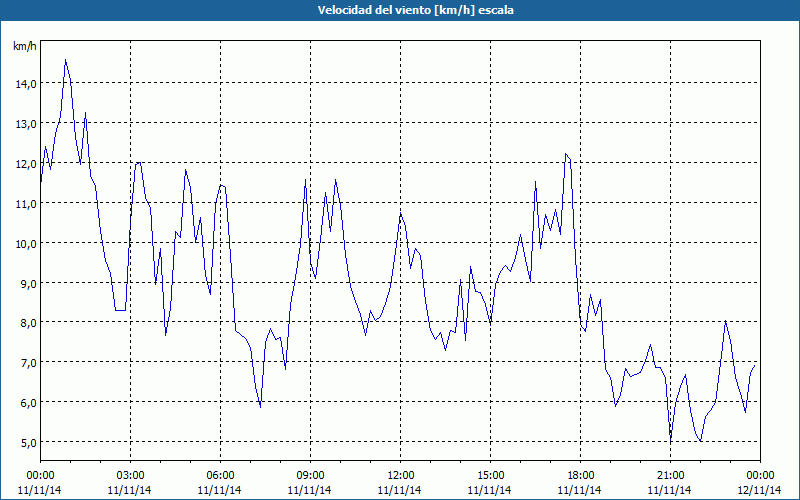
Task: Click the 06:00 time label
Action: point(220,476)
